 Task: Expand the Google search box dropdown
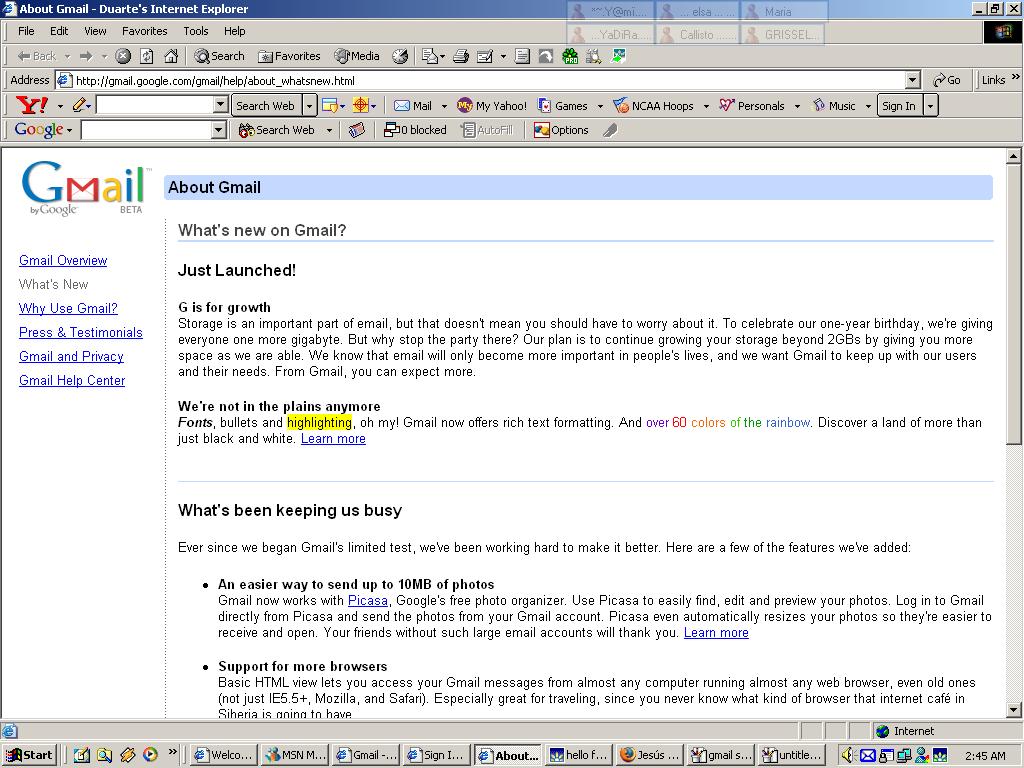point(219,130)
